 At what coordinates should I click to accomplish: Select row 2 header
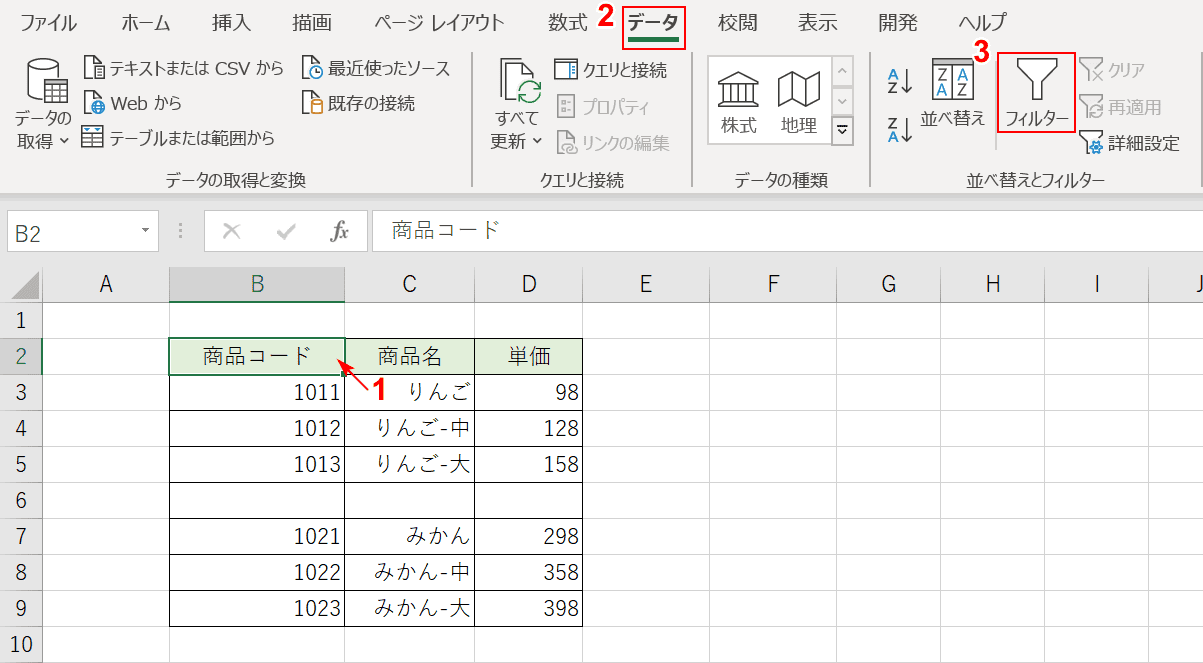[x=21, y=356]
